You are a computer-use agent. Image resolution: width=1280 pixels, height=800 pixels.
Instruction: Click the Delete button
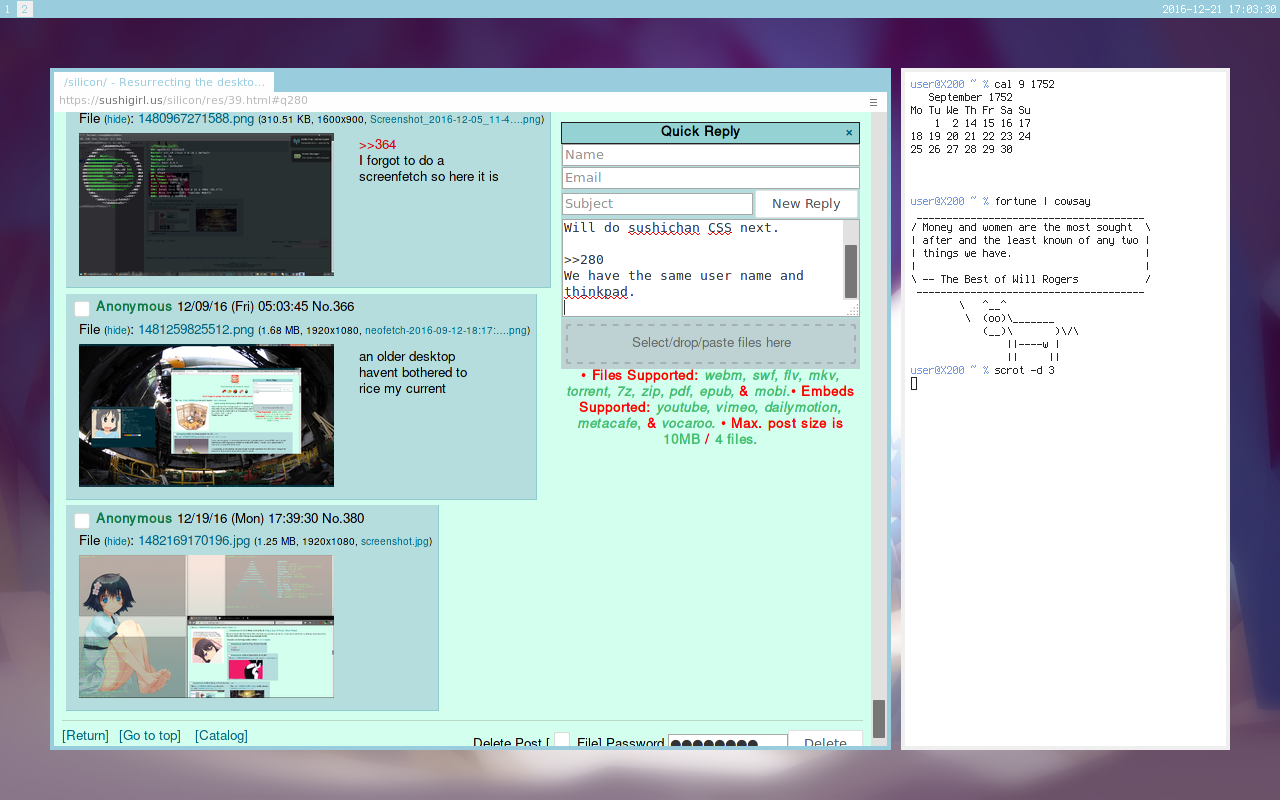(x=825, y=742)
